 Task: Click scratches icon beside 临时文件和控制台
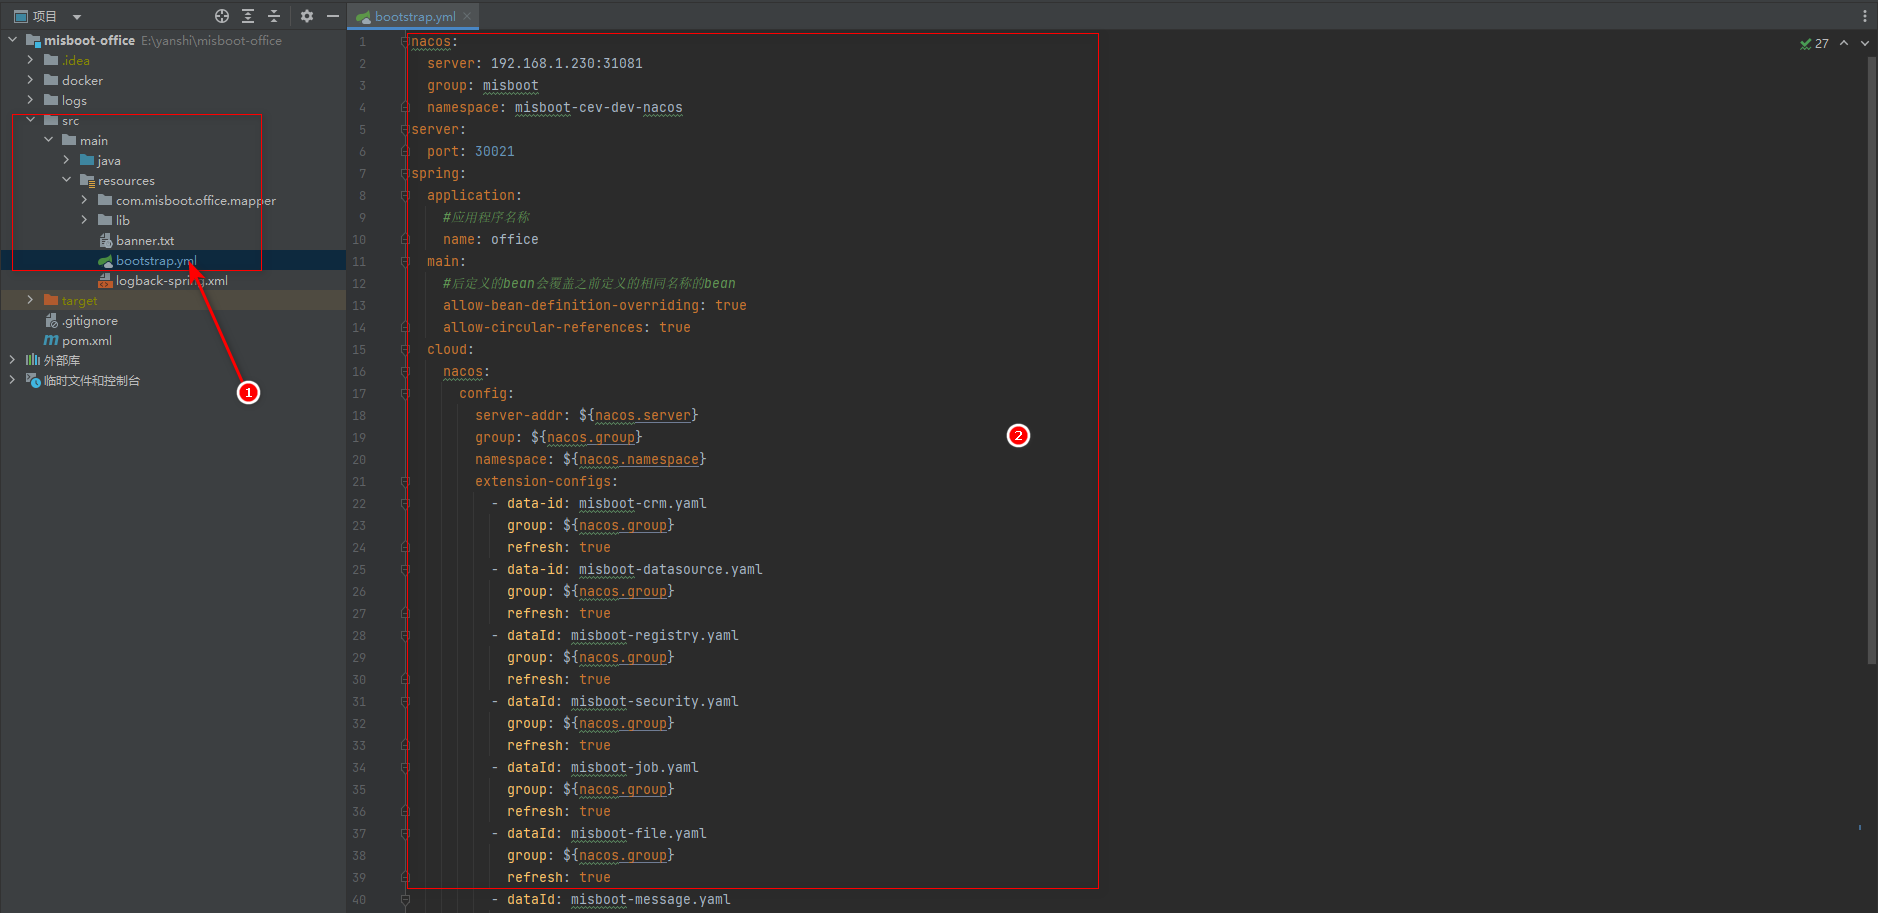(x=33, y=380)
